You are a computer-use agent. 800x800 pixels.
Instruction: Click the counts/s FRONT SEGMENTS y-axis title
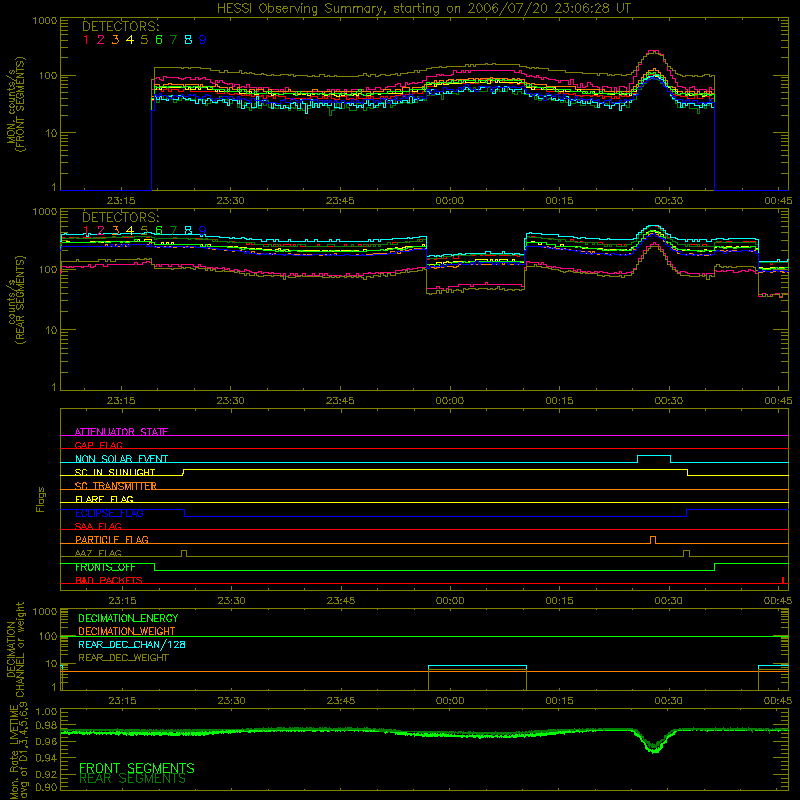[x=15, y=104]
